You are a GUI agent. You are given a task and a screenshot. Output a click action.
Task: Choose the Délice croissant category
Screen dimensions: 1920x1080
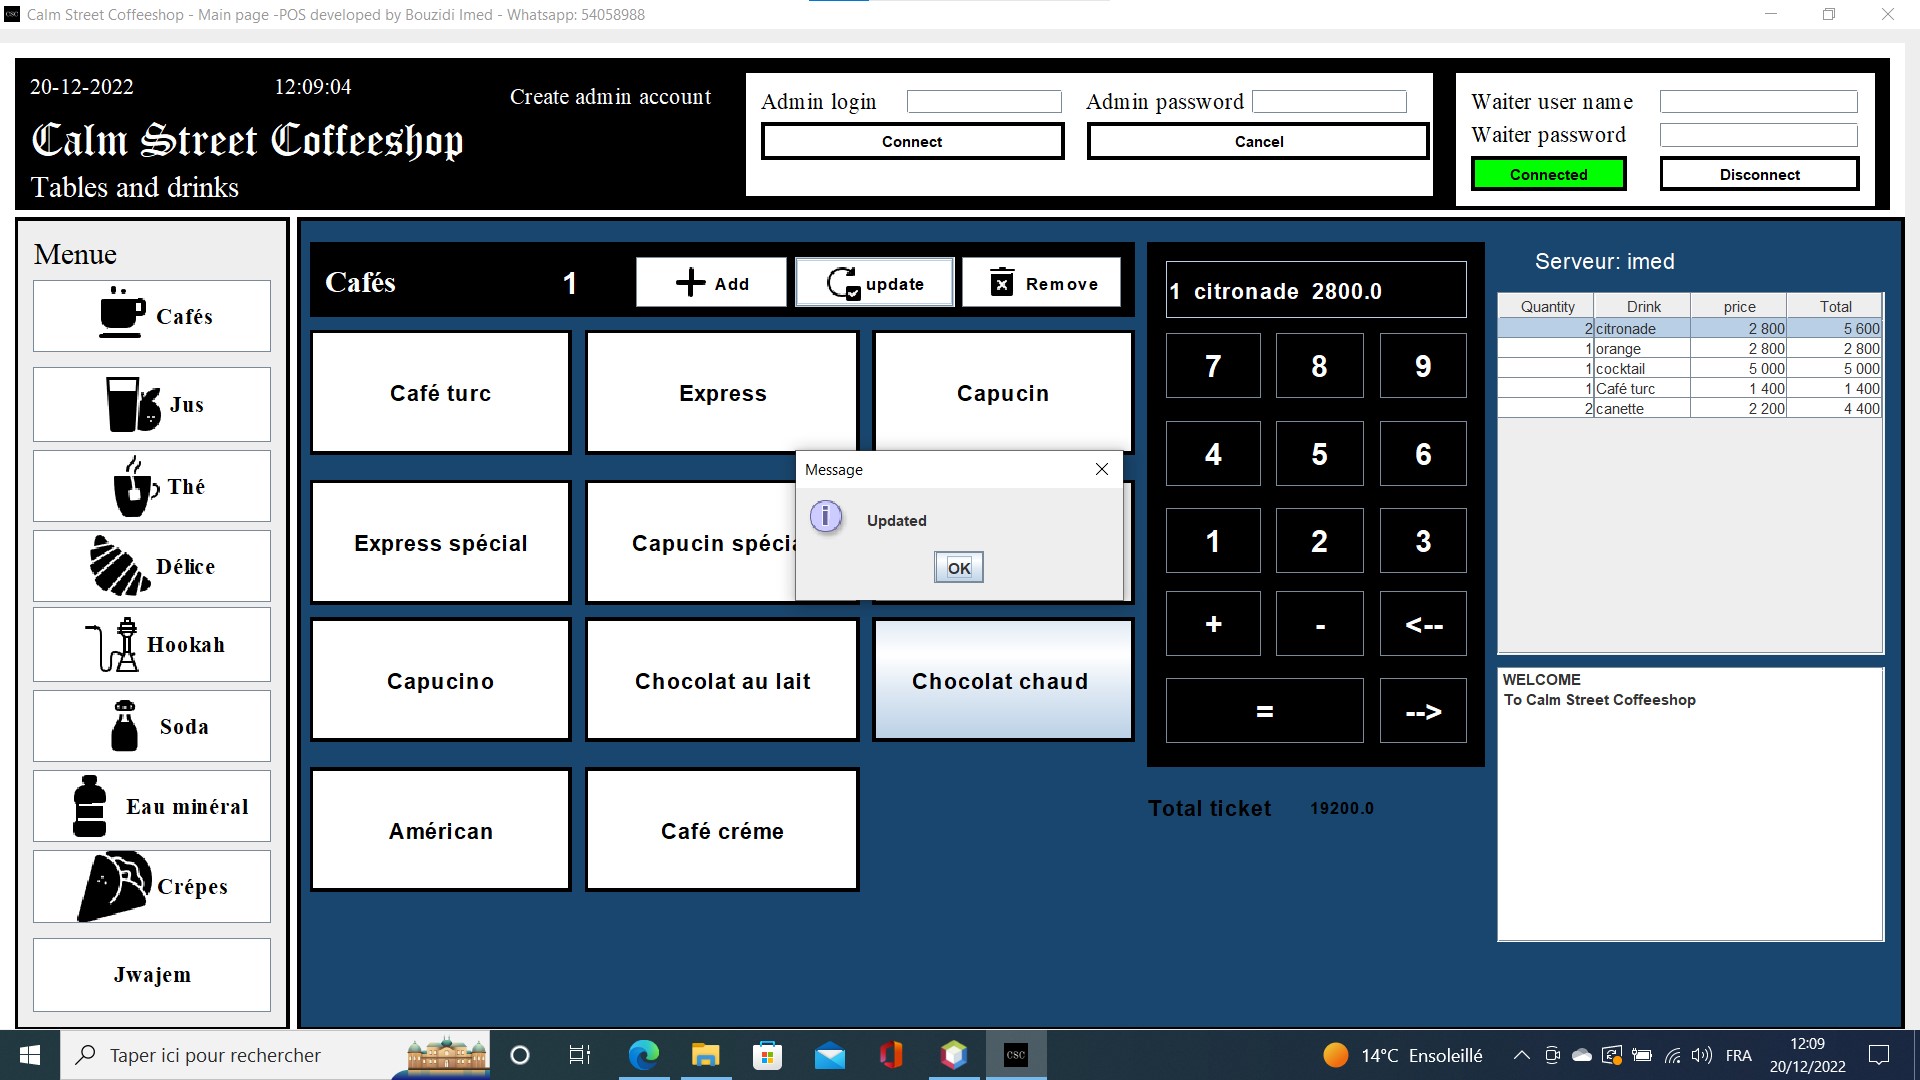pos(152,566)
